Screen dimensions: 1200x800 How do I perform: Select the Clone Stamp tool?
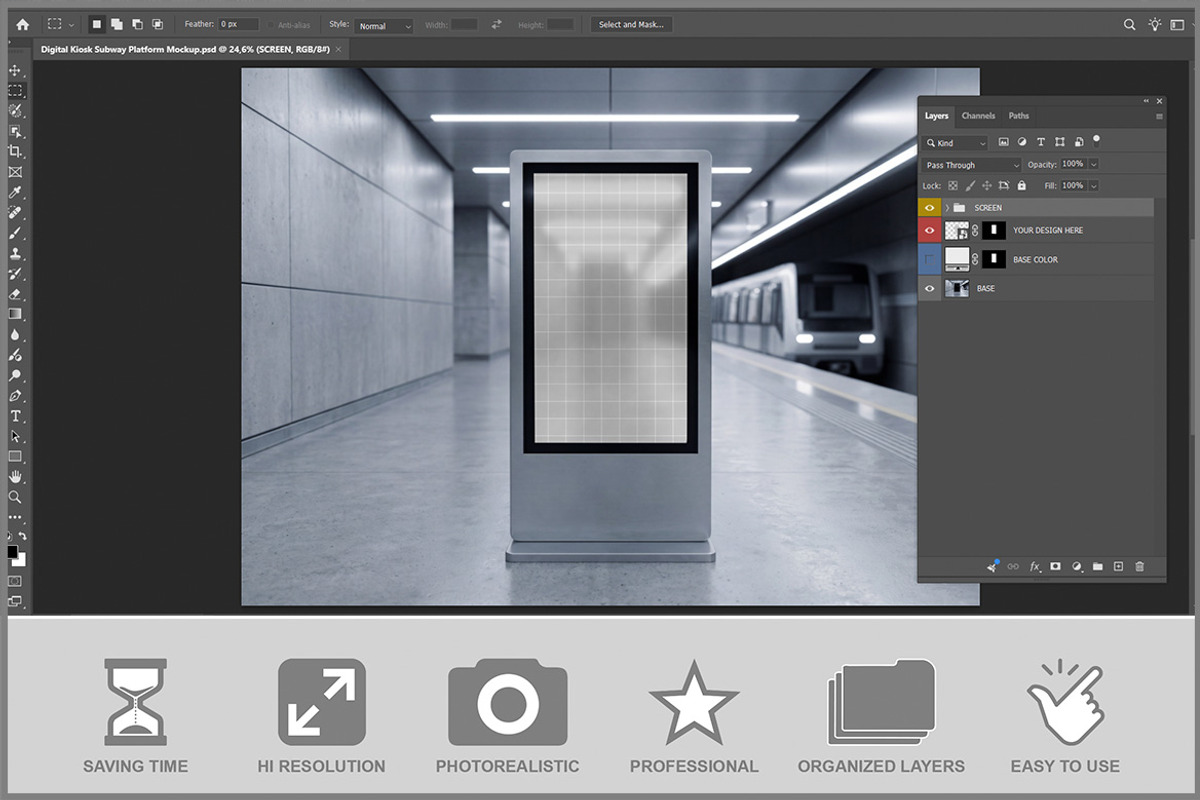pos(15,254)
